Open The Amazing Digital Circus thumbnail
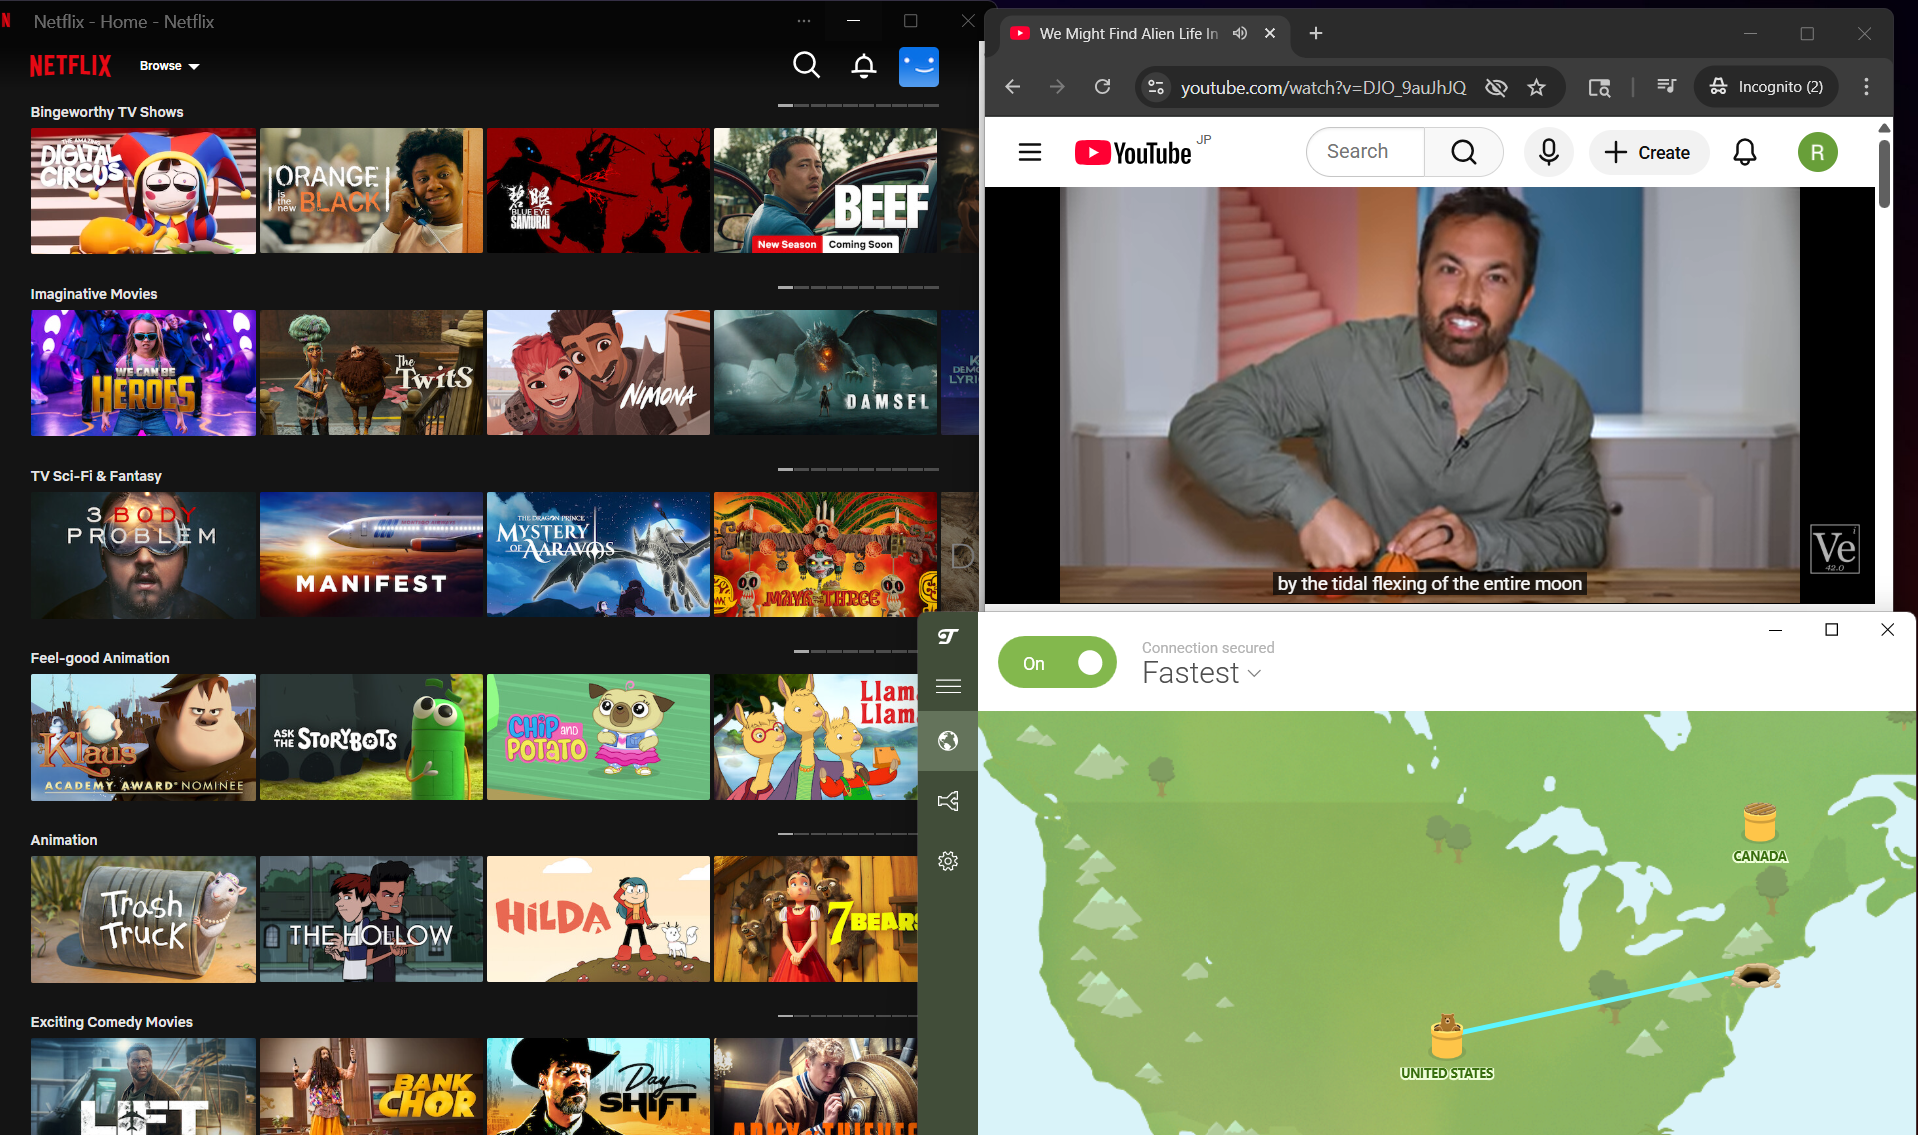The height and width of the screenshot is (1135, 1918). tap(143, 190)
